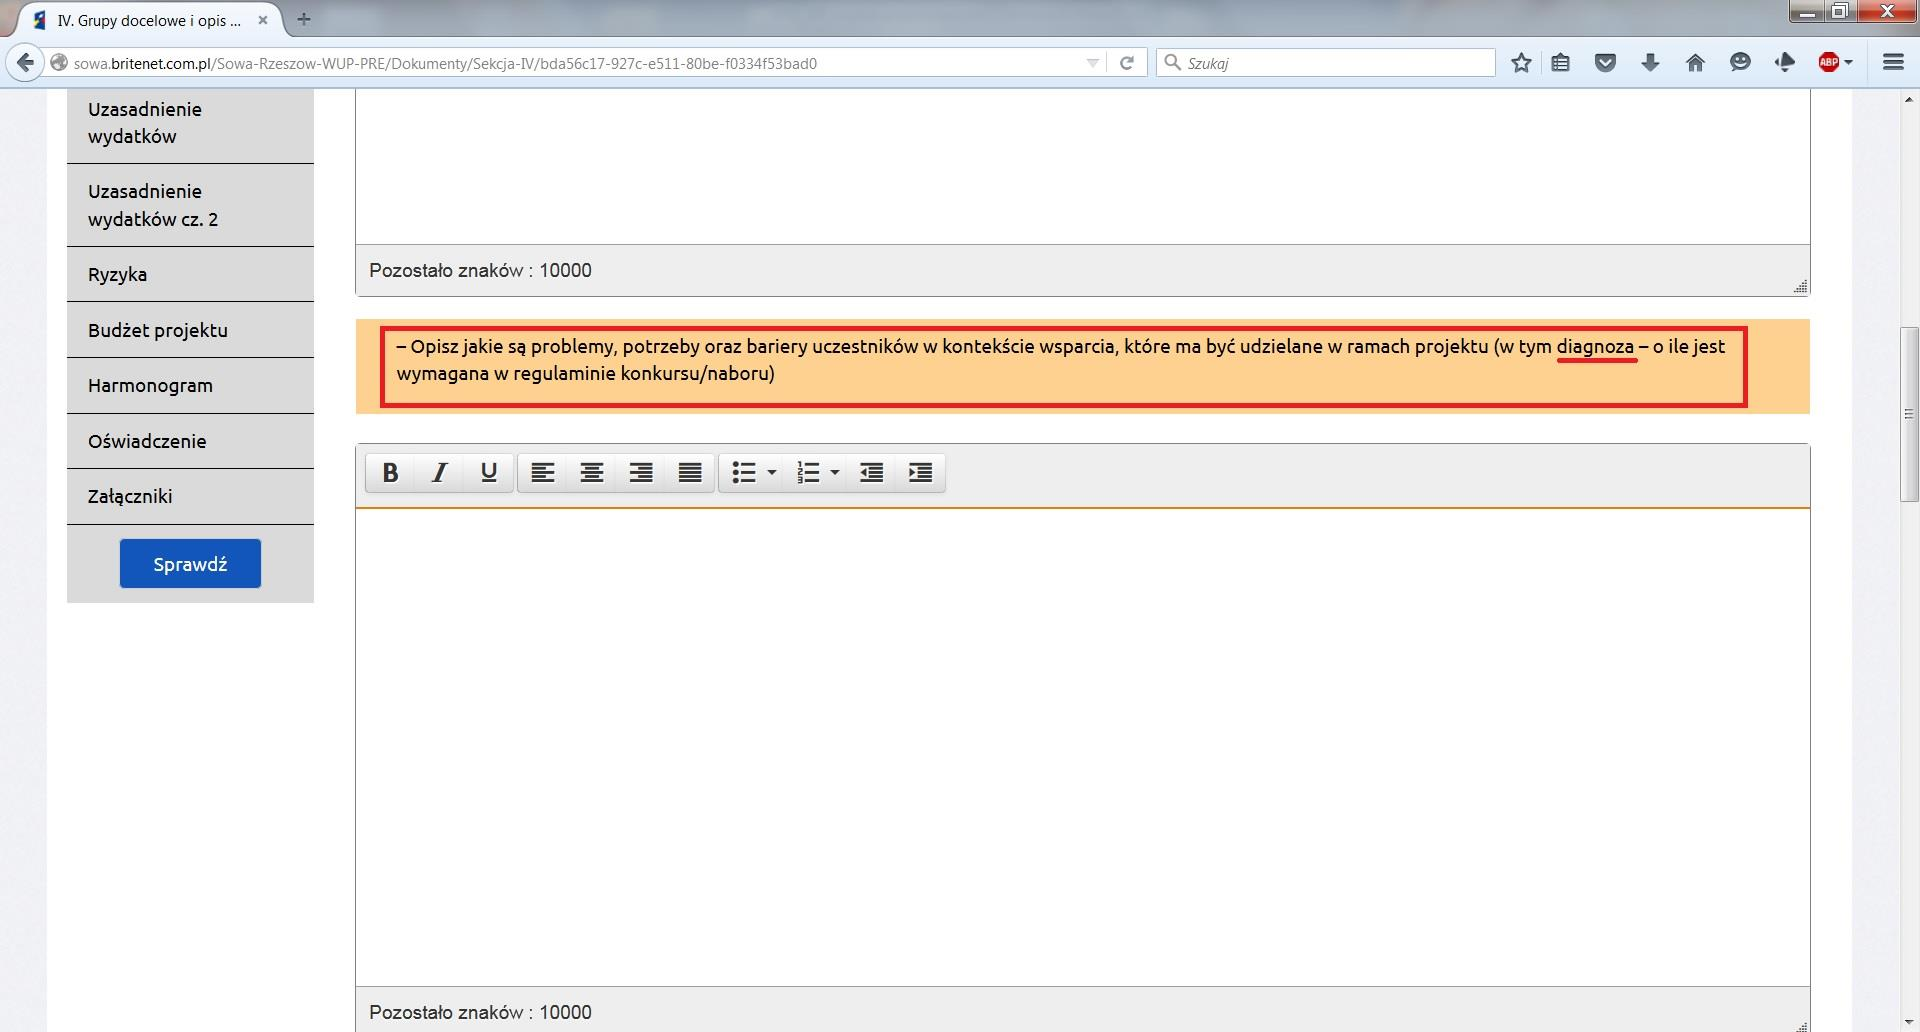Open the Adblock Plus dropdown arrow
The width and height of the screenshot is (1920, 1032).
click(1848, 63)
